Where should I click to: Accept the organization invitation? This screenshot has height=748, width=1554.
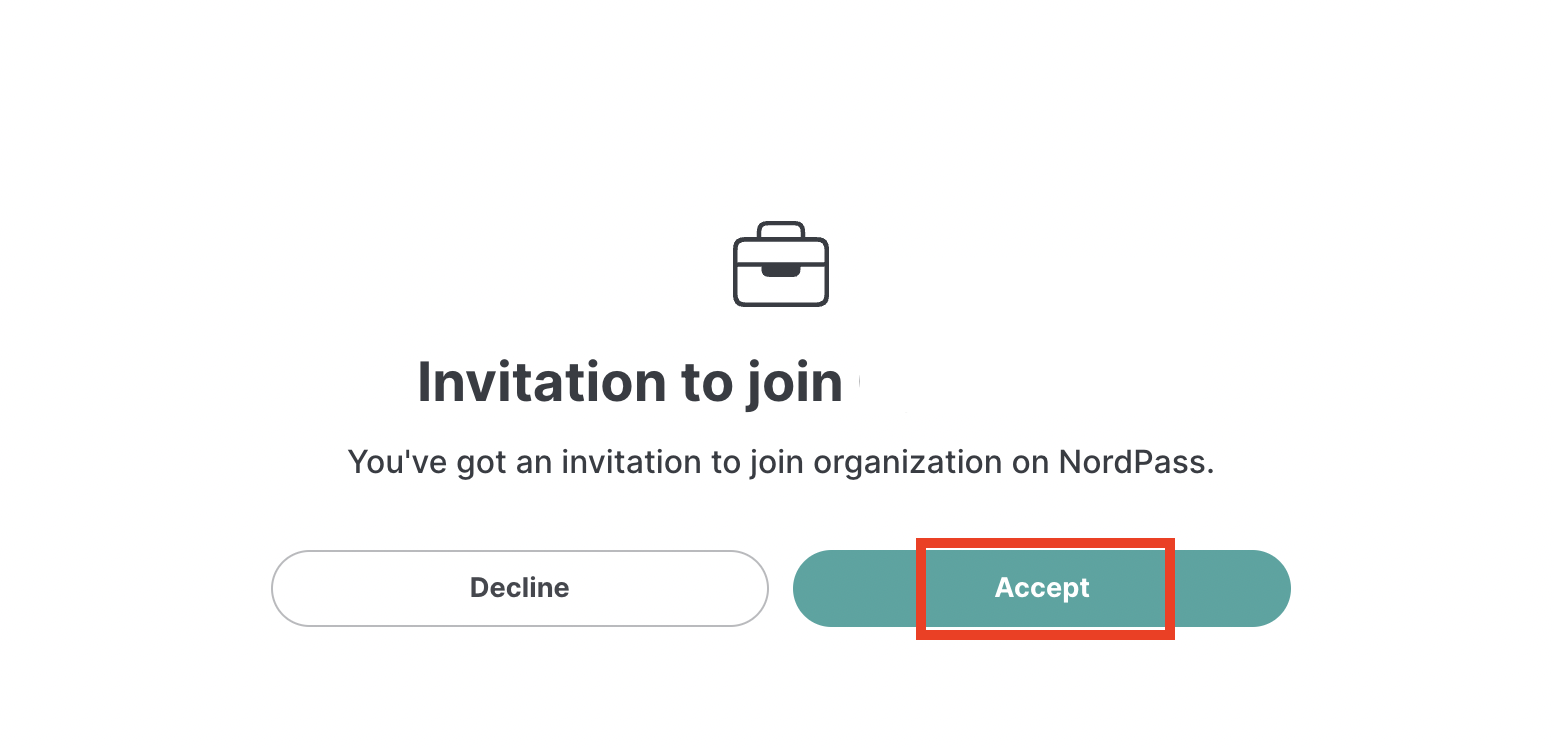point(1042,588)
